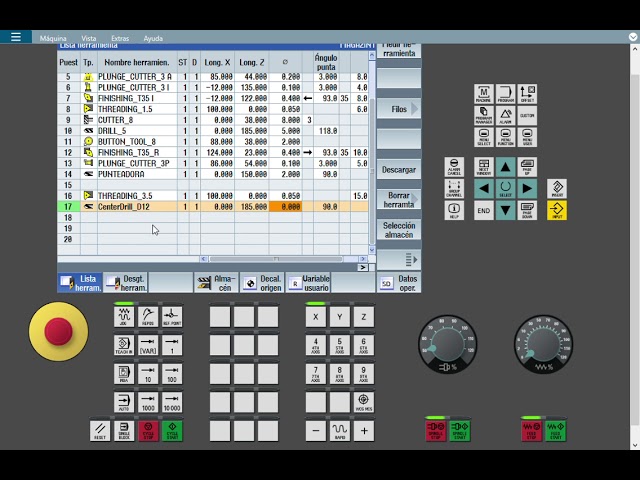The width and height of the screenshot is (640, 480).
Task: Click the cursor right arrow key
Action: [x=527, y=189]
